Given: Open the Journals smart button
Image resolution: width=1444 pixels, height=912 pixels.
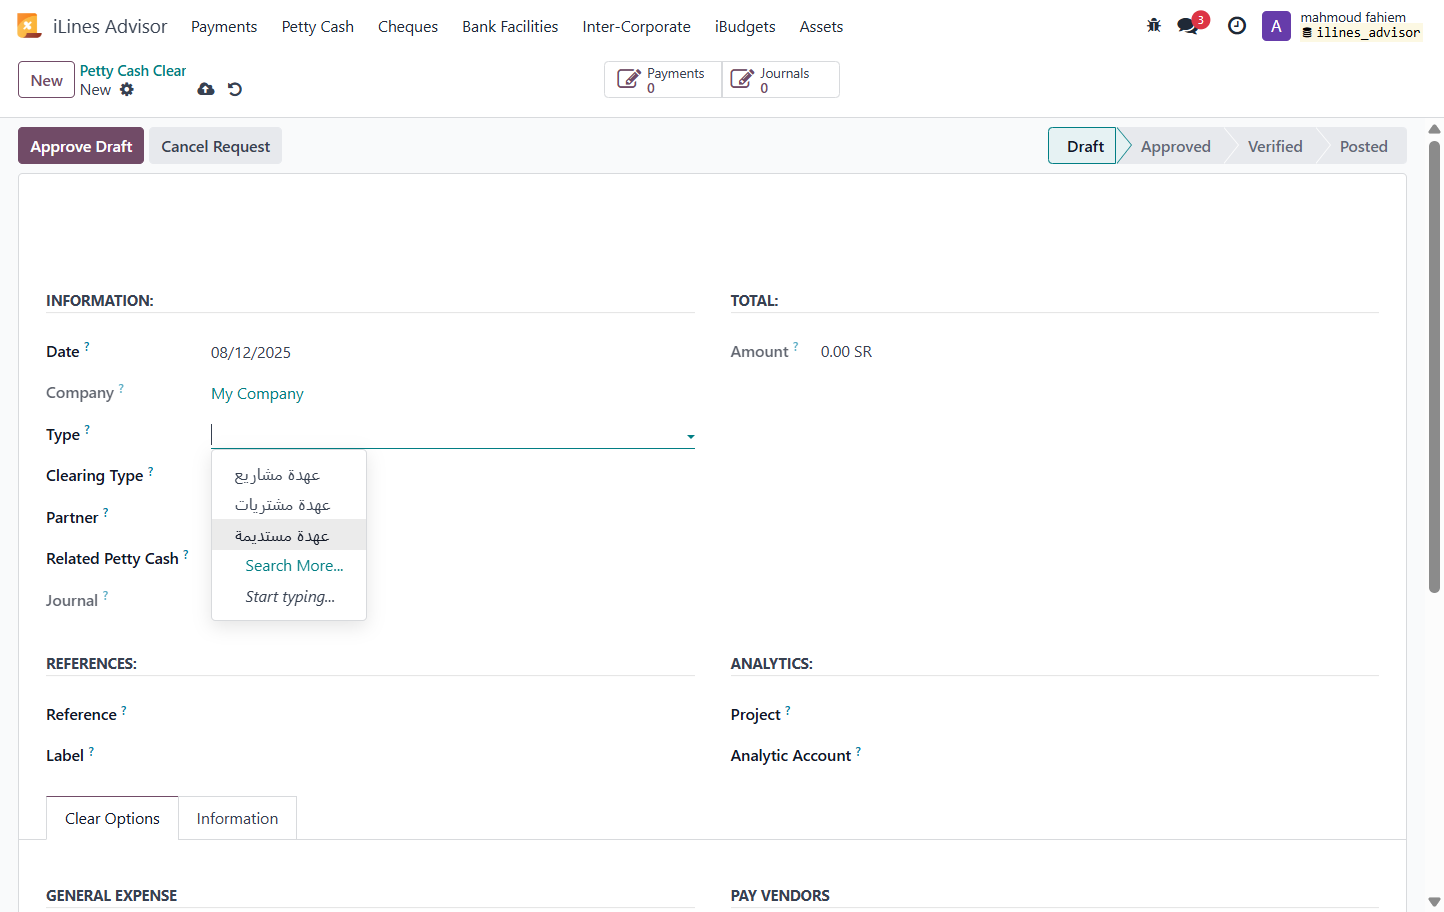Looking at the screenshot, I should point(781,80).
